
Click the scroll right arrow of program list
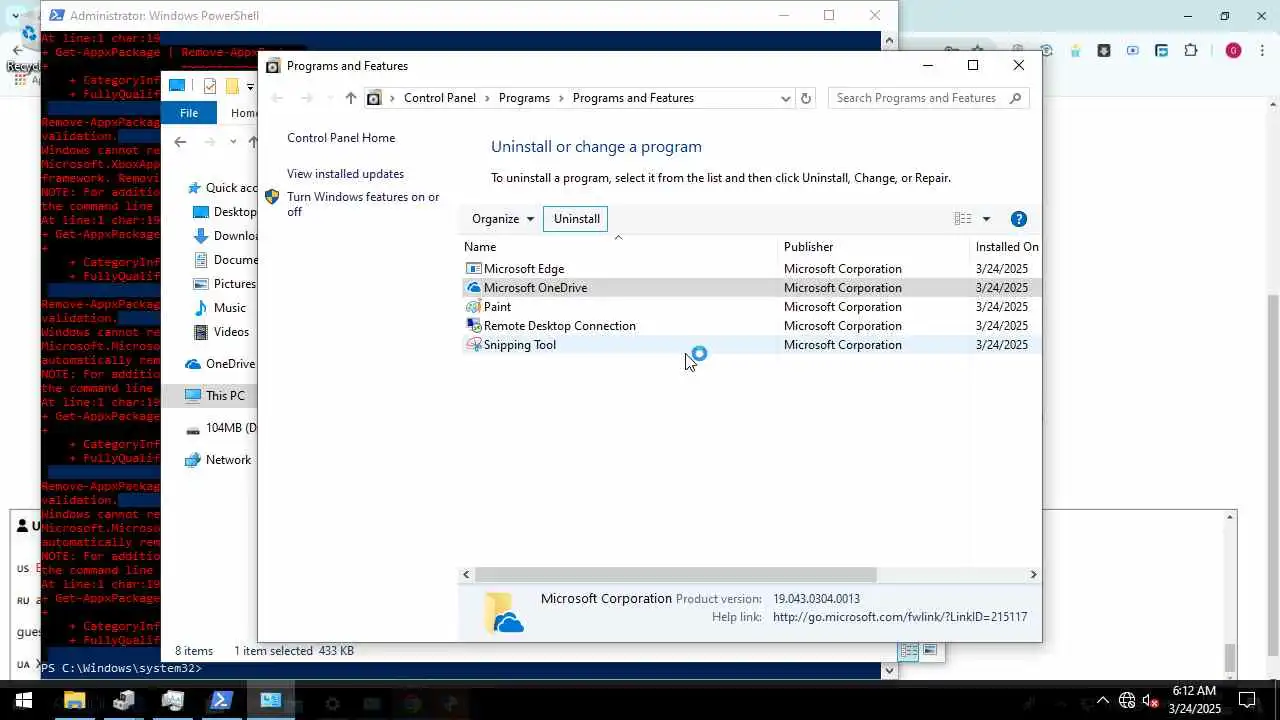(1033, 574)
